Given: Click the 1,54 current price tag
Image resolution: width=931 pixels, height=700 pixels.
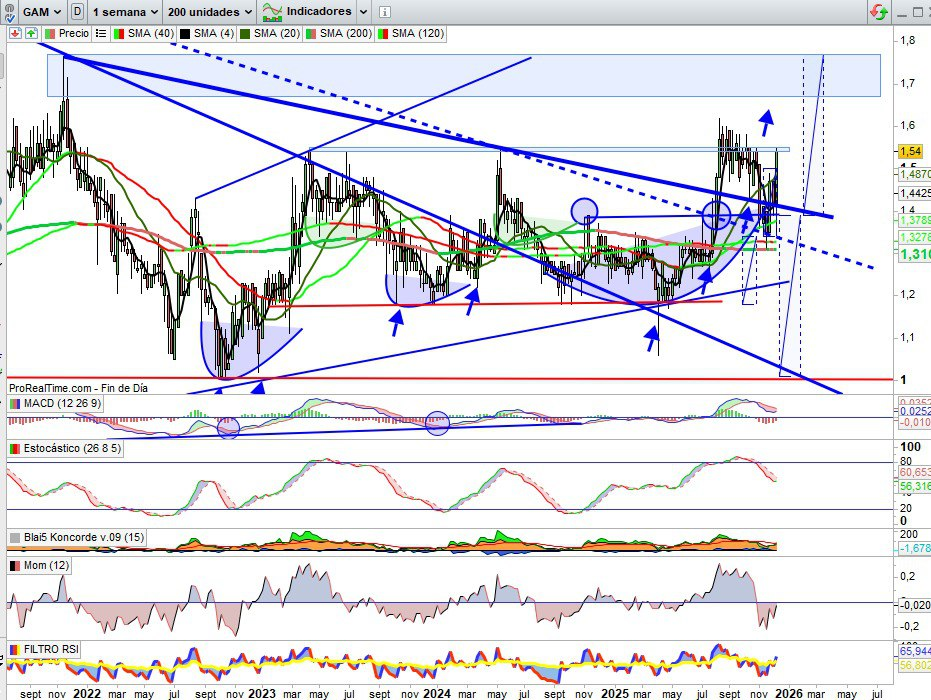Looking at the screenshot, I should click(910, 151).
